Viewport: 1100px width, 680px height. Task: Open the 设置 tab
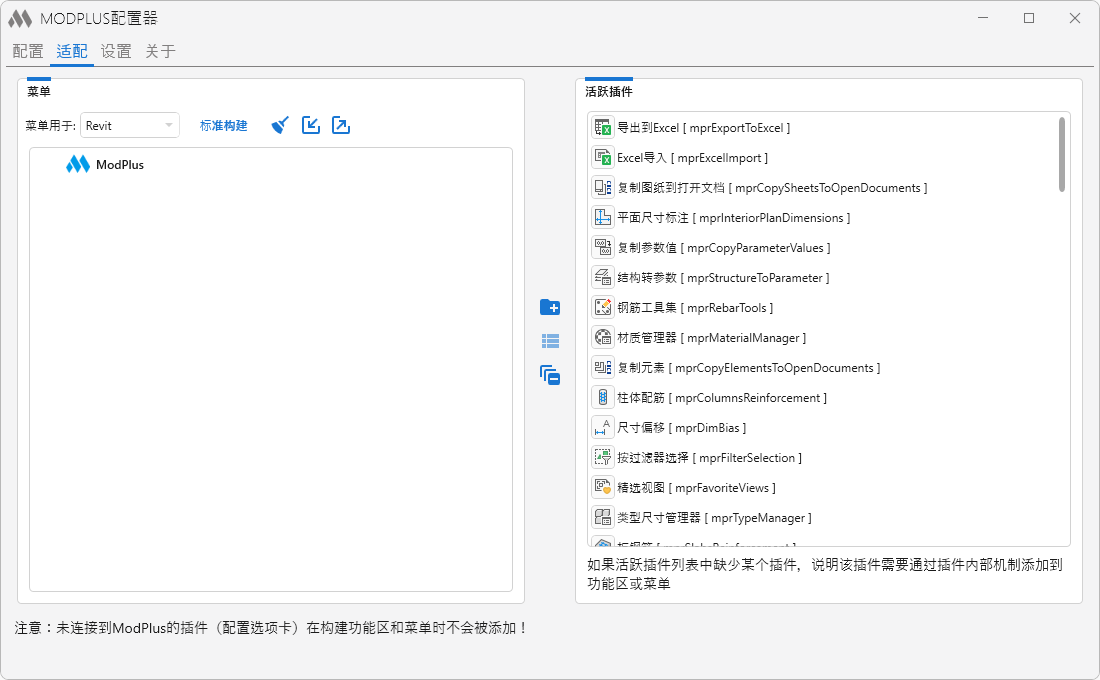click(116, 51)
